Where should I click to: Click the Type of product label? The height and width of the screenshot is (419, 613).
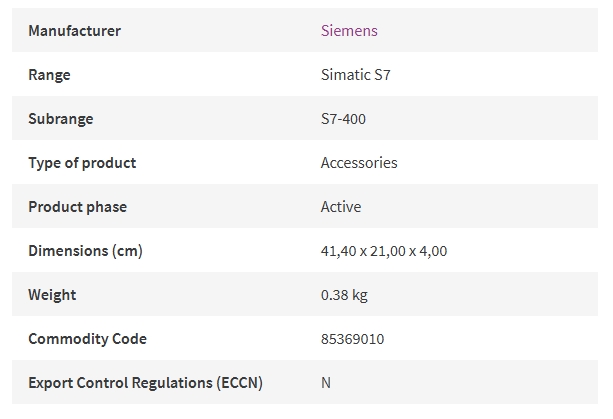coord(82,163)
